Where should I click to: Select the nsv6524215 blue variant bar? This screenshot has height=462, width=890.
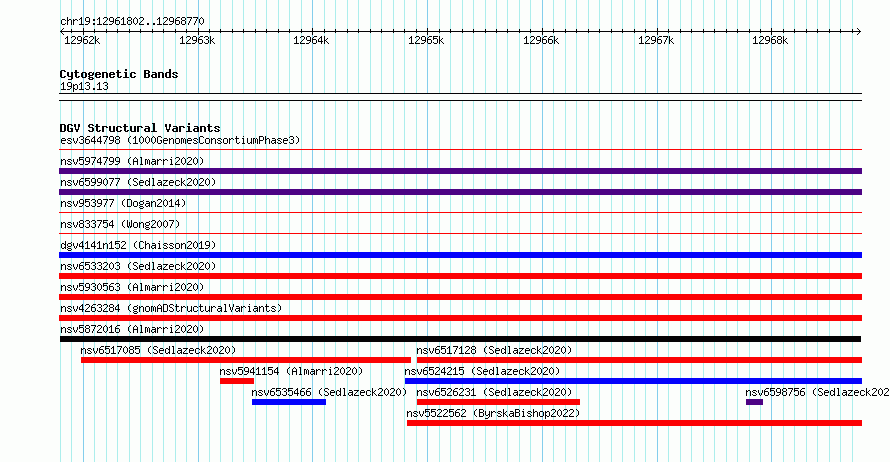click(x=633, y=381)
